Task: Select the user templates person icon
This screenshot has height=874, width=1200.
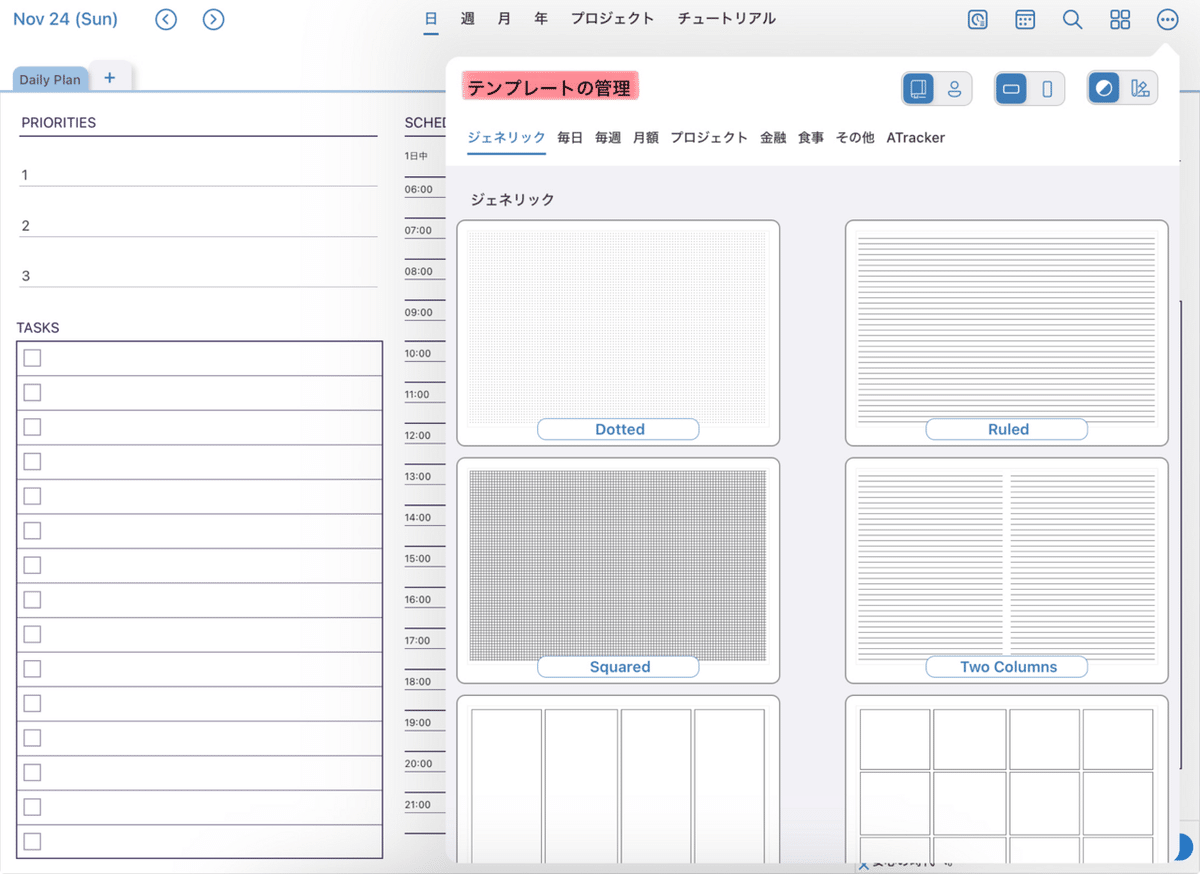Action: [x=954, y=89]
